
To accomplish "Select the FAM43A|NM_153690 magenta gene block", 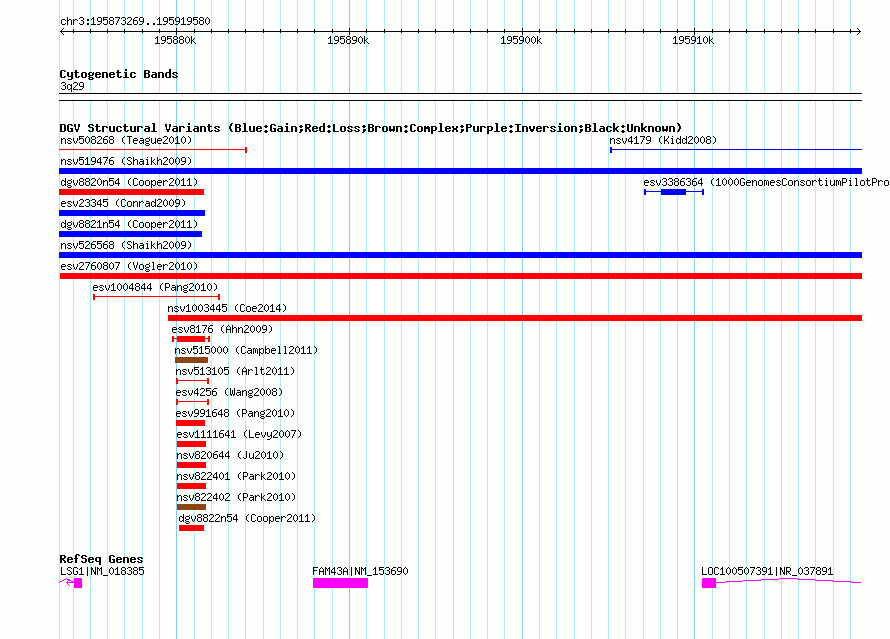I will tap(341, 583).
